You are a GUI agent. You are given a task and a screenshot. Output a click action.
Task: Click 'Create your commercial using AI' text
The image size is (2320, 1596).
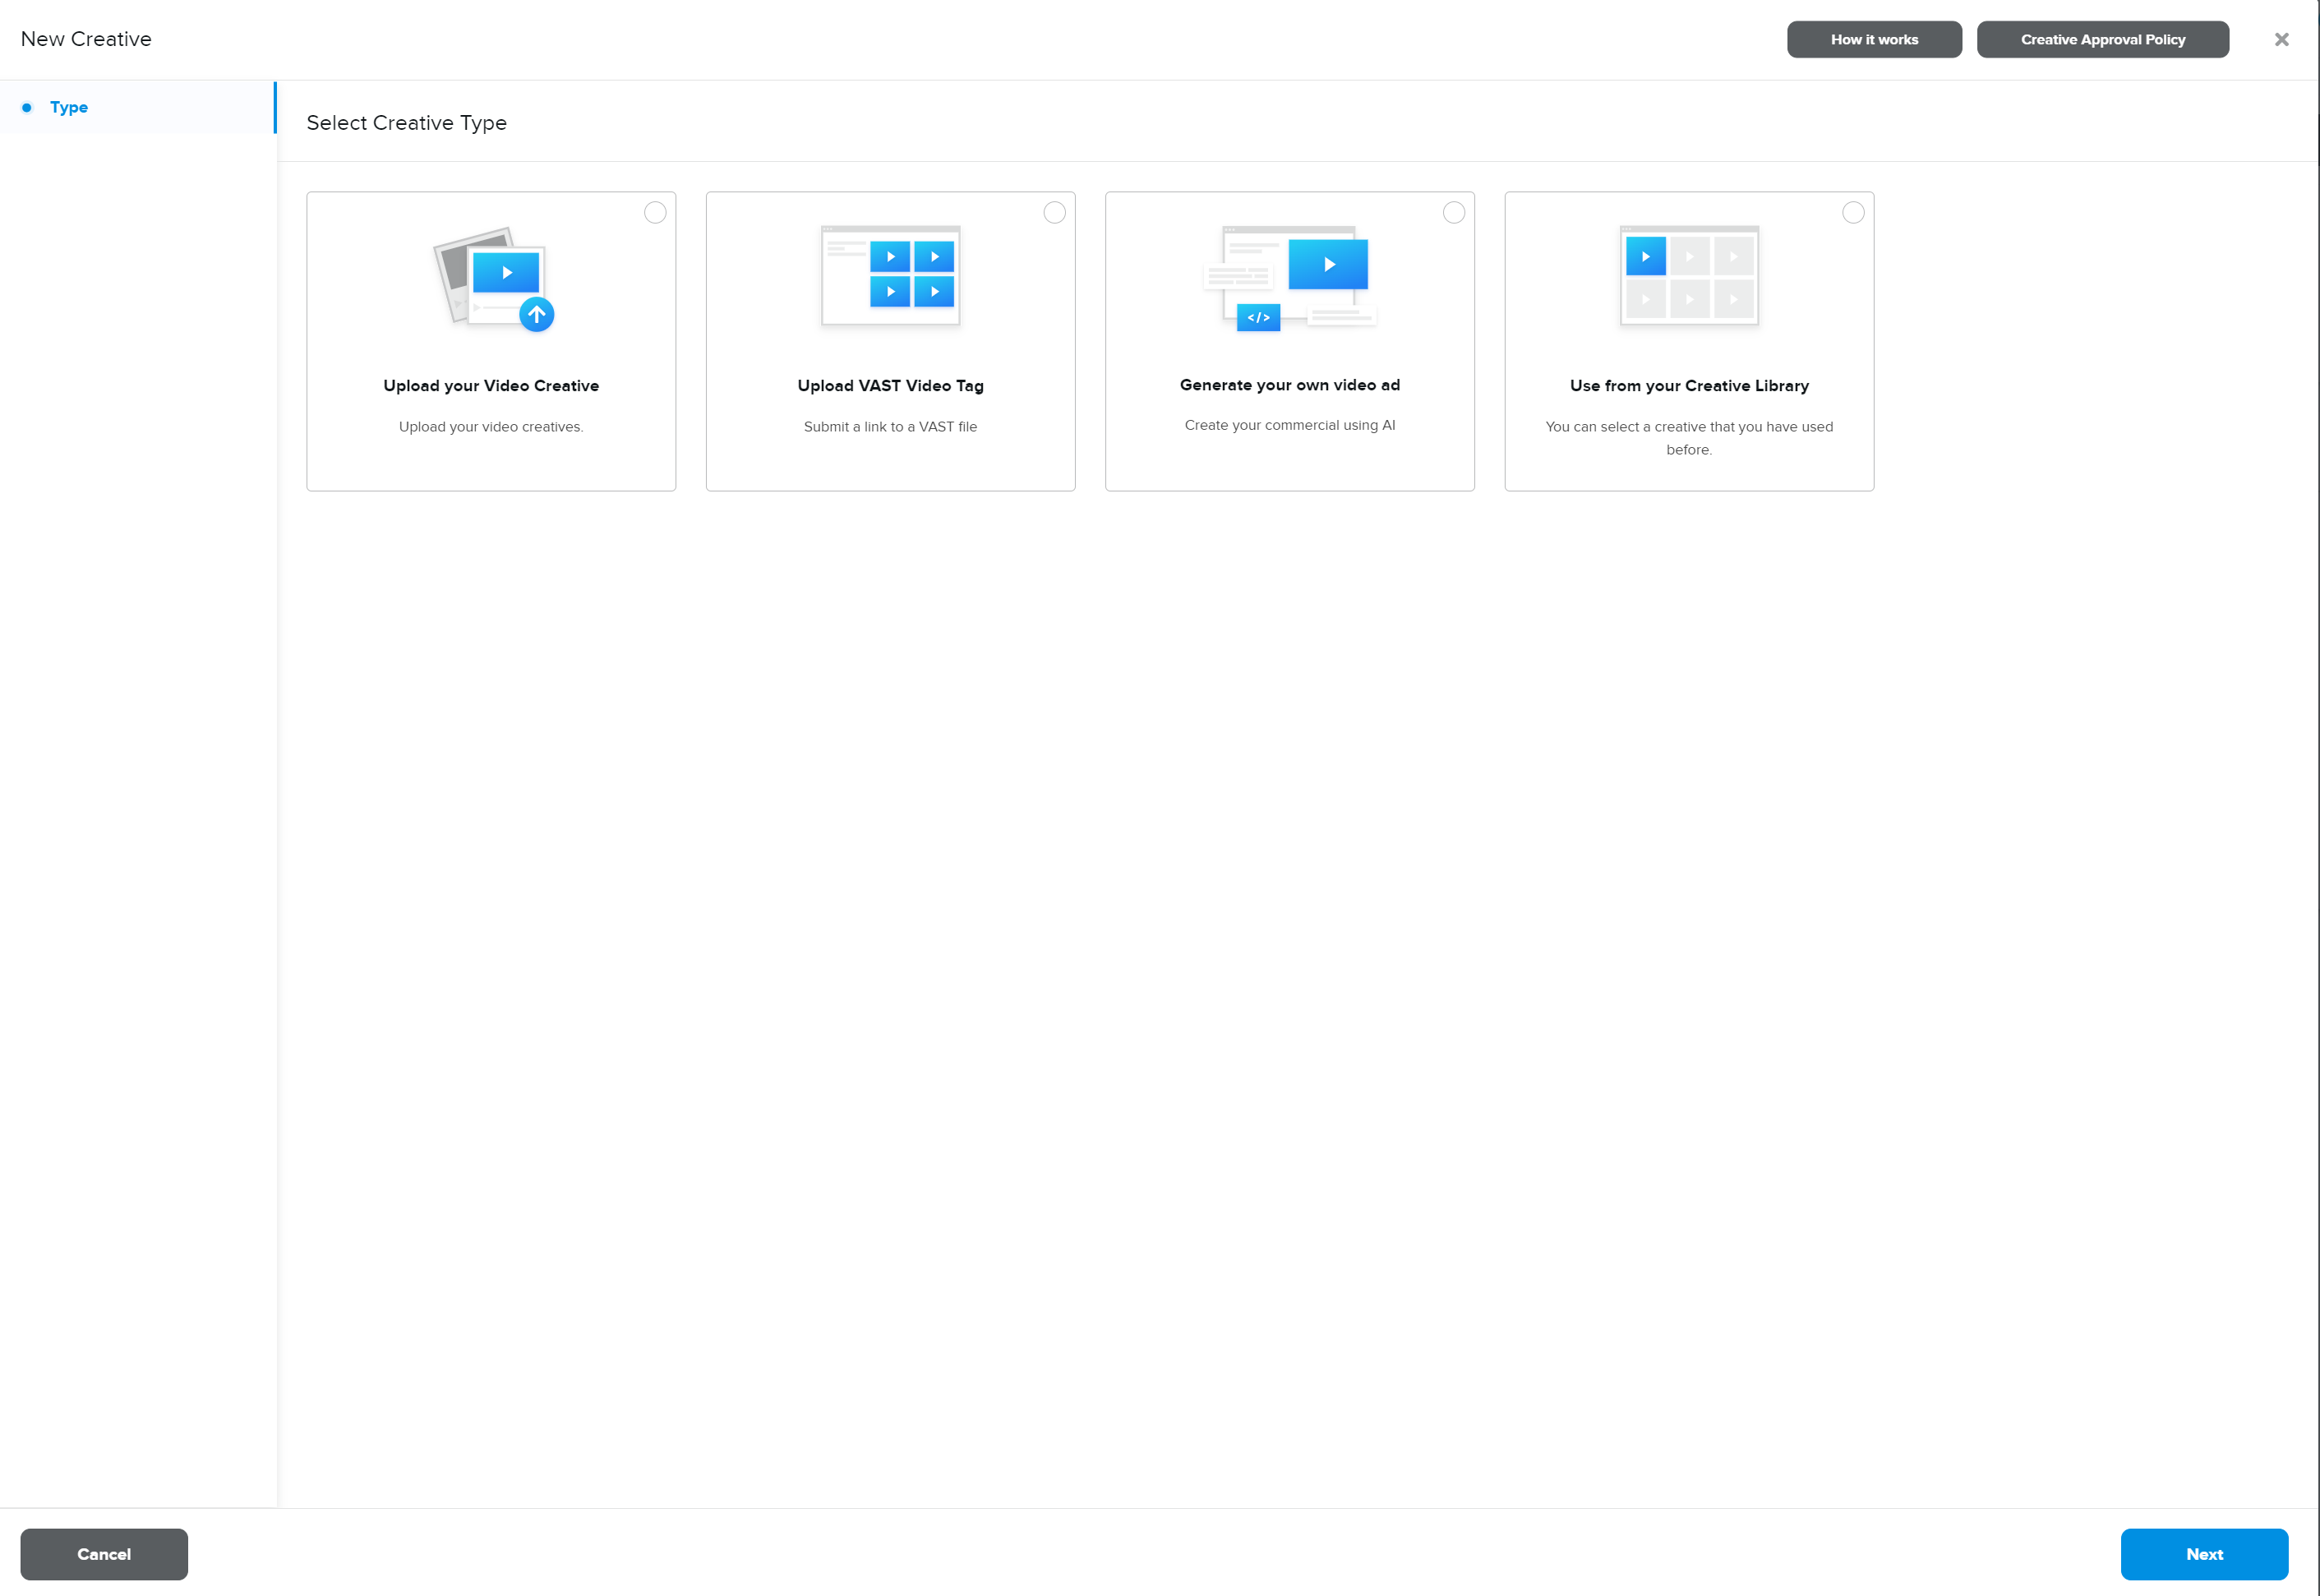click(1290, 425)
